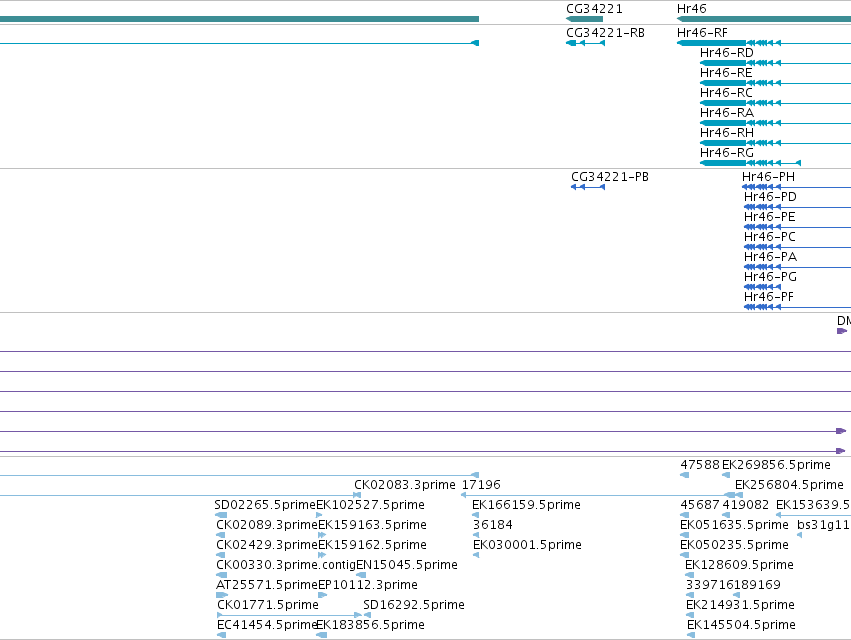Select the Hr46-PH protein label
851x640 pixels.
click(x=768, y=177)
